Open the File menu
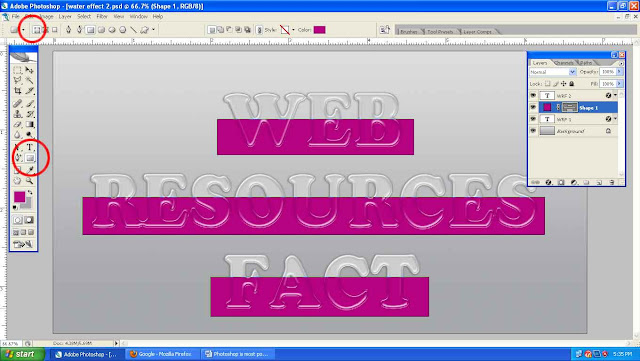The height and width of the screenshot is (361, 640). pyautogui.click(x=16, y=17)
